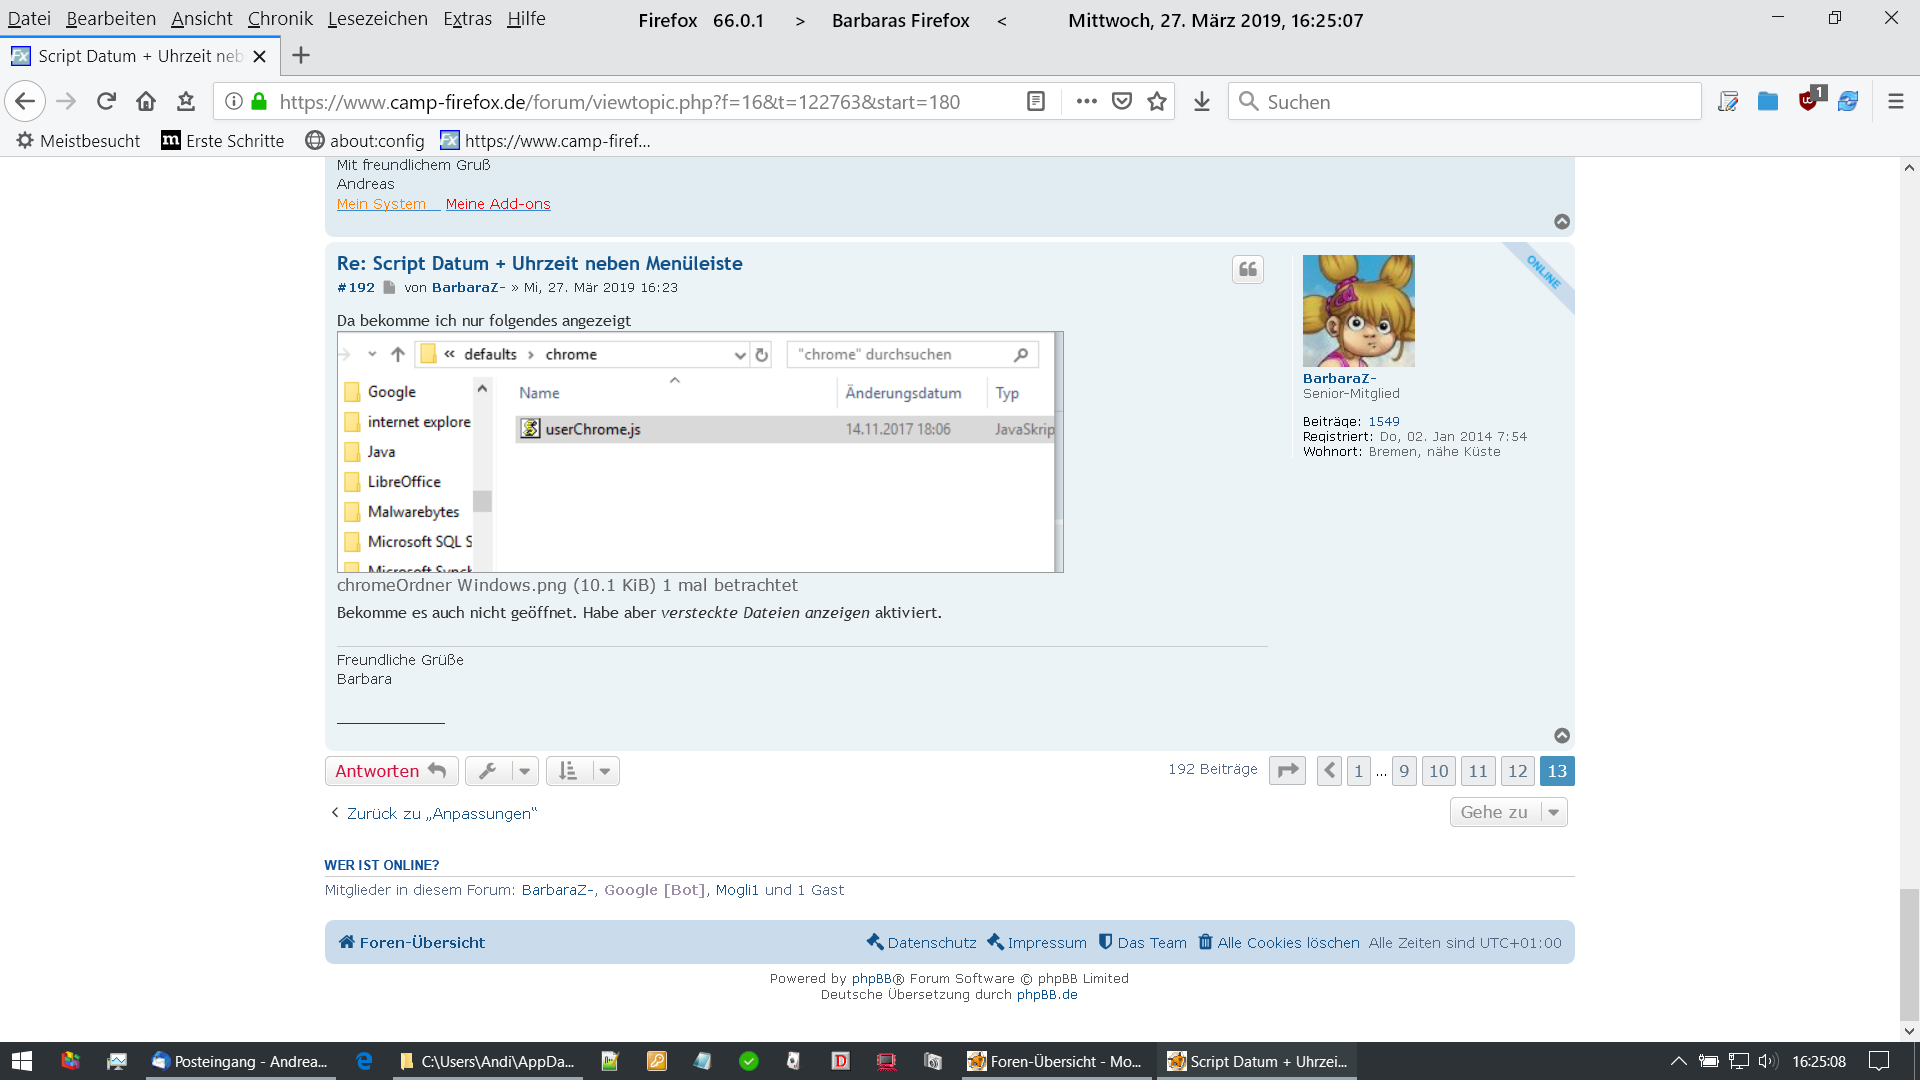Expand the sort options dropdown

pos(583,771)
